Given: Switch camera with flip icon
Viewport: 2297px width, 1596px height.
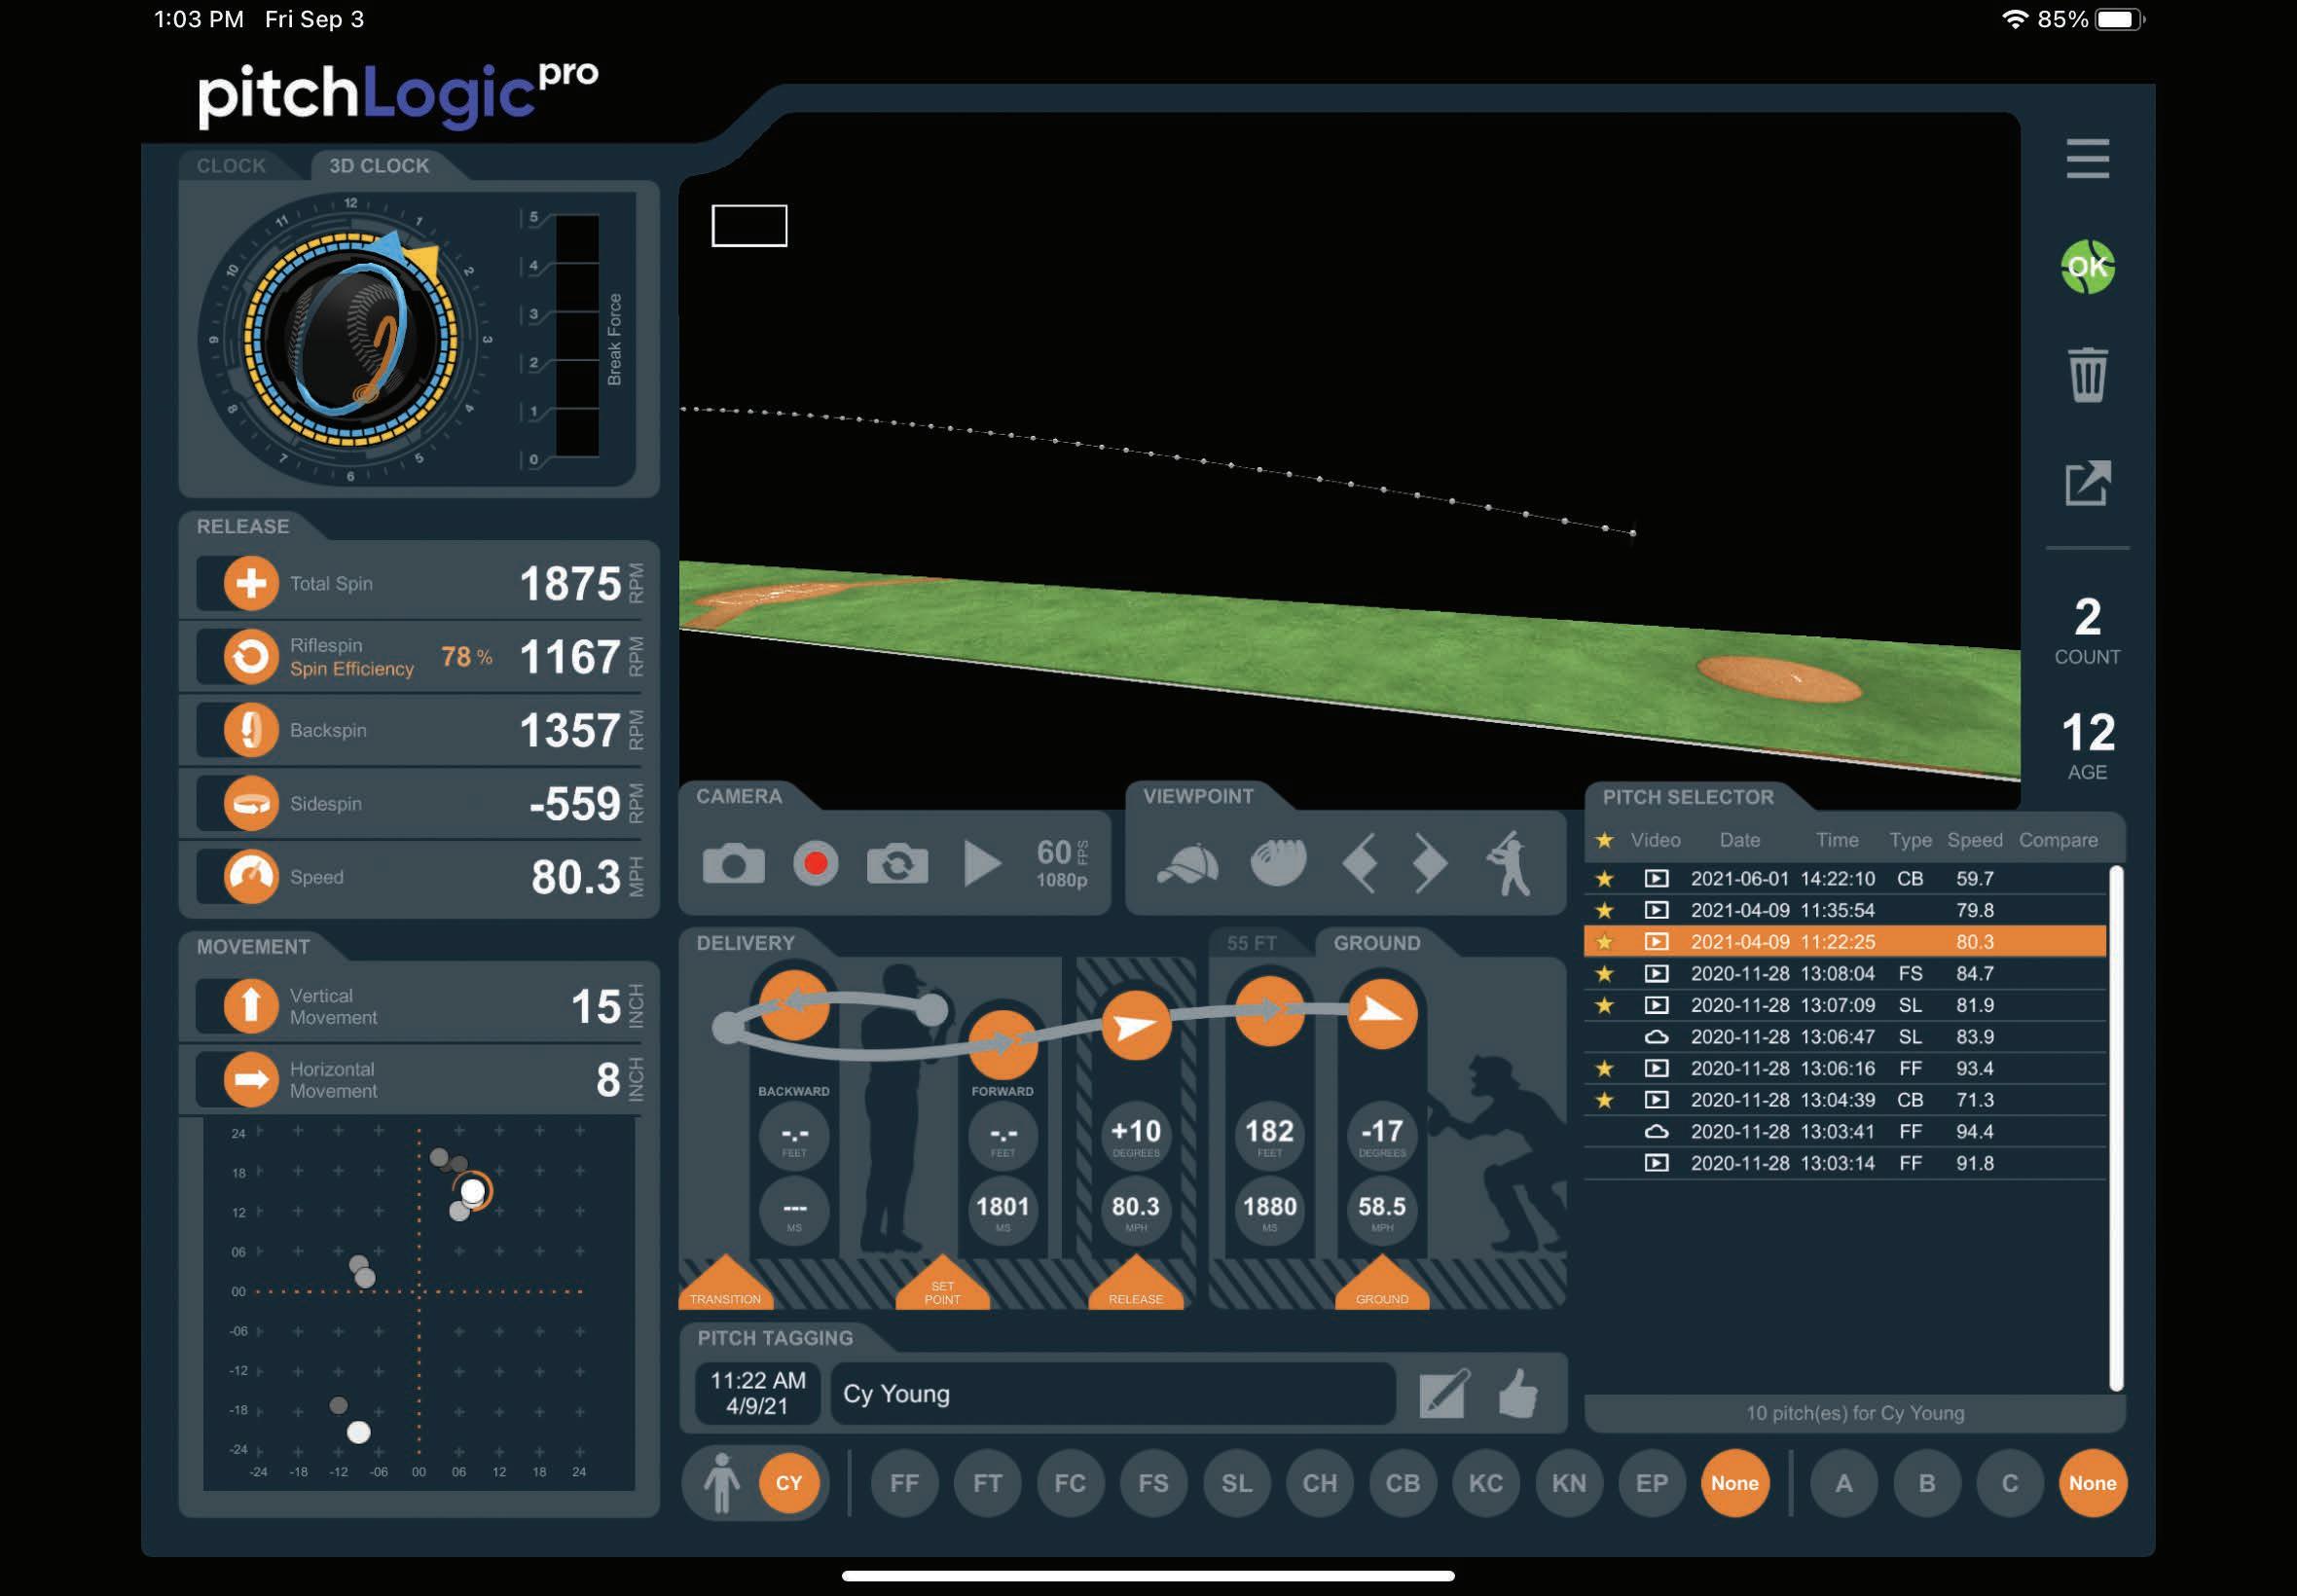Looking at the screenshot, I should coord(897,864).
